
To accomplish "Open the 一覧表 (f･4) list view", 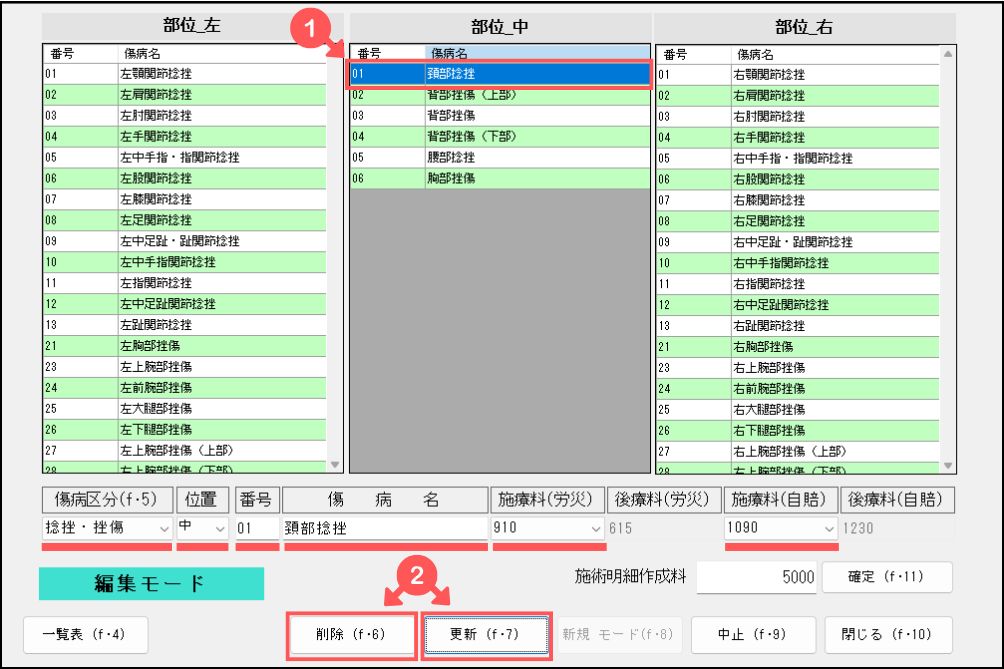I will 85,635.
